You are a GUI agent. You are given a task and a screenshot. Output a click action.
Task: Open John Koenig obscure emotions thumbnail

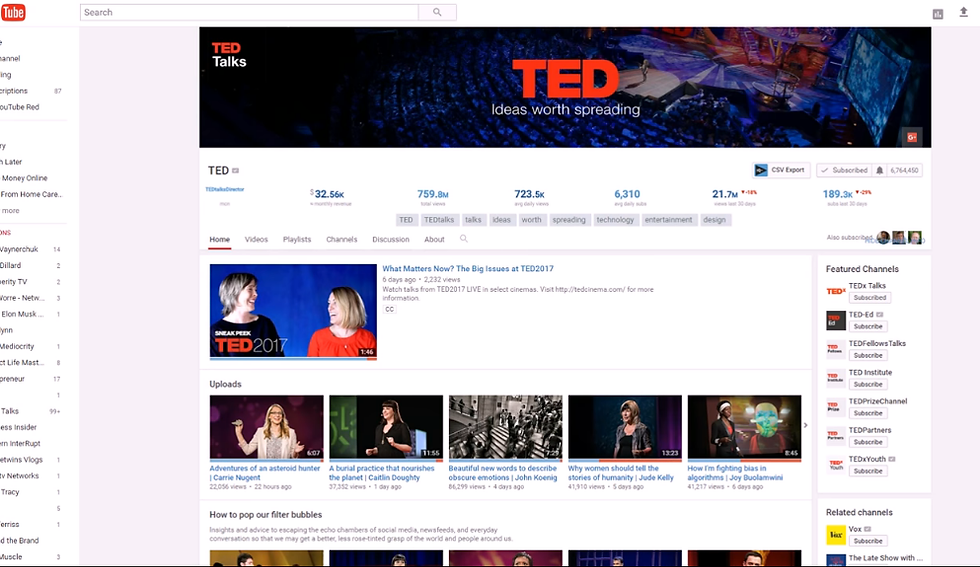click(506, 428)
